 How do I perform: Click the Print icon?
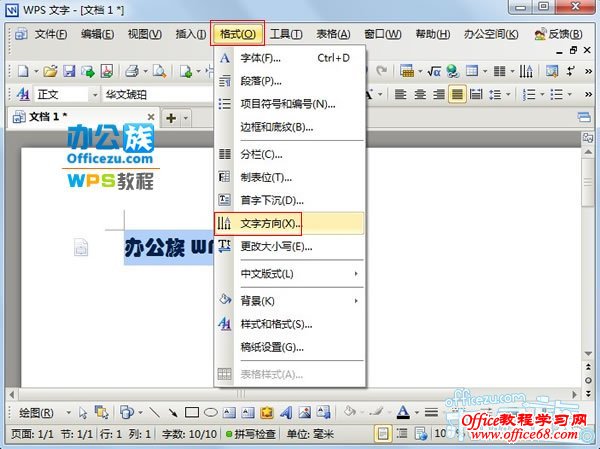132,71
